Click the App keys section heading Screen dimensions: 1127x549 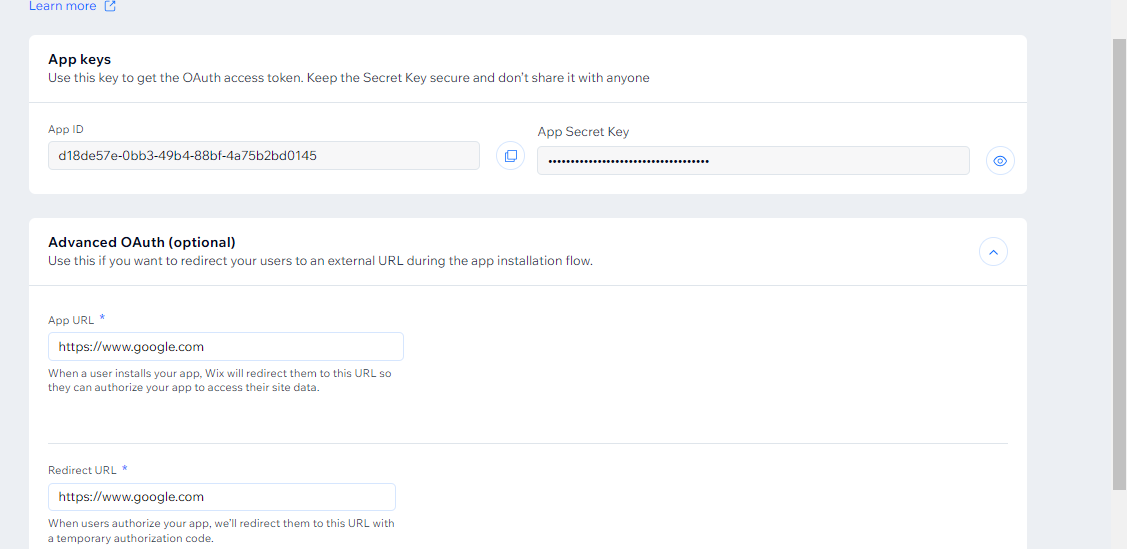pyautogui.click(x=80, y=60)
